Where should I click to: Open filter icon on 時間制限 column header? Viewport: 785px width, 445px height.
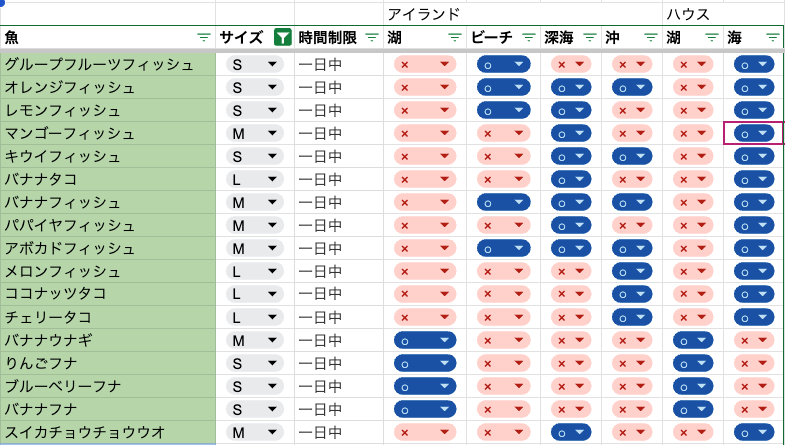coord(372,38)
